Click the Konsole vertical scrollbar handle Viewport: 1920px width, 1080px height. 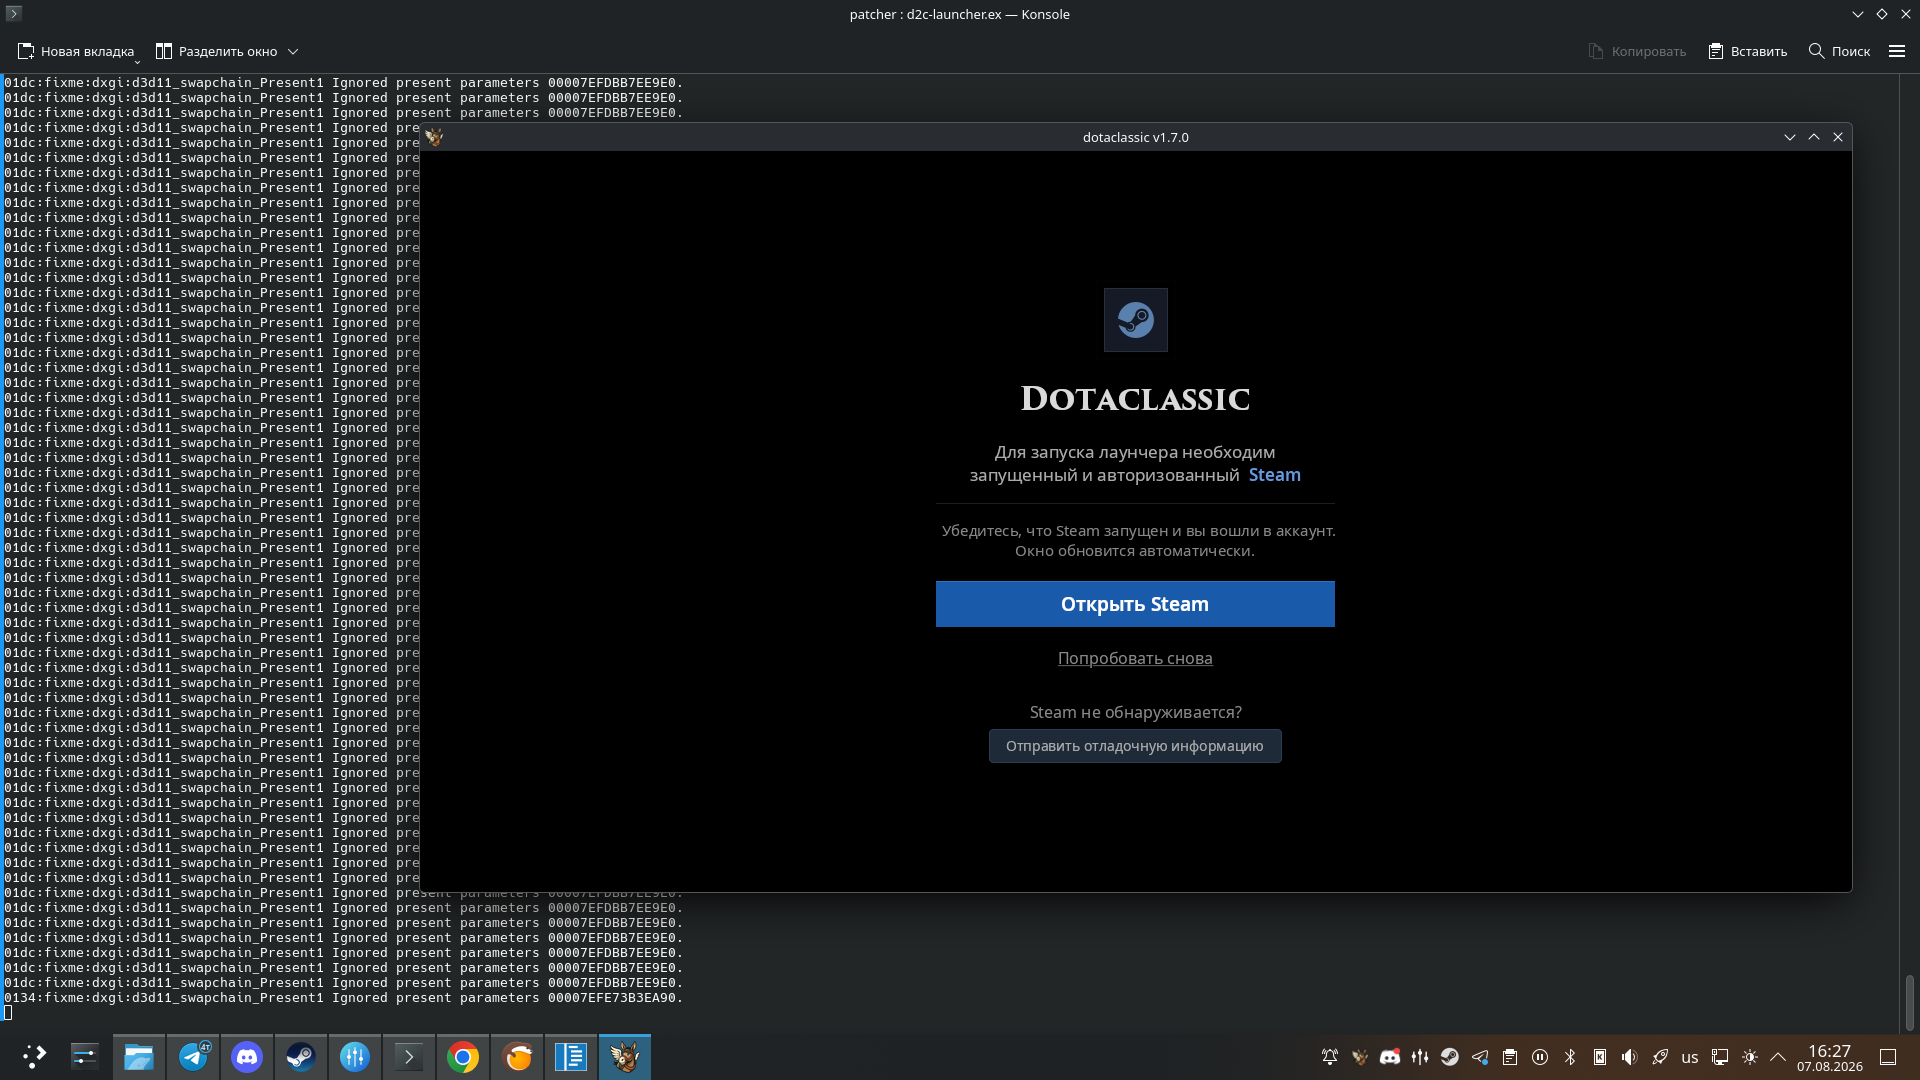(1909, 1002)
